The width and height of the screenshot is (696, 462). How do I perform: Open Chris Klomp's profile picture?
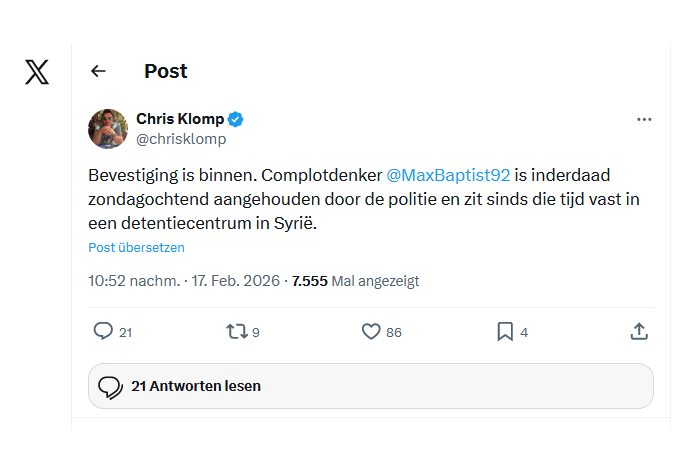[108, 128]
